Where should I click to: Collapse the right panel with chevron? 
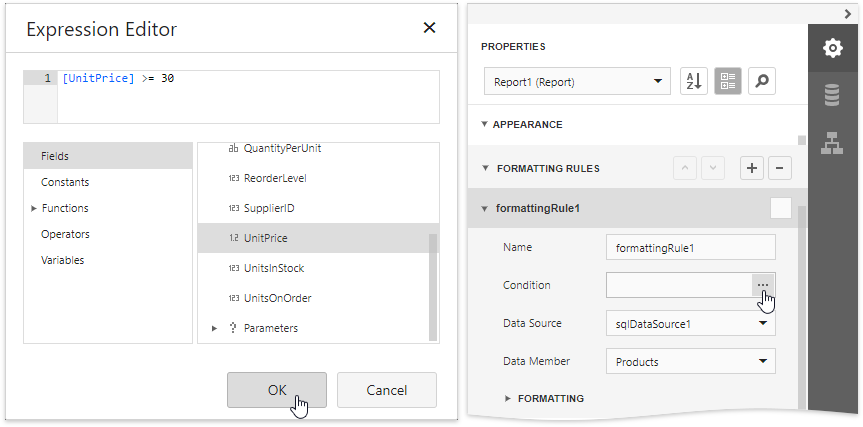[848, 13]
